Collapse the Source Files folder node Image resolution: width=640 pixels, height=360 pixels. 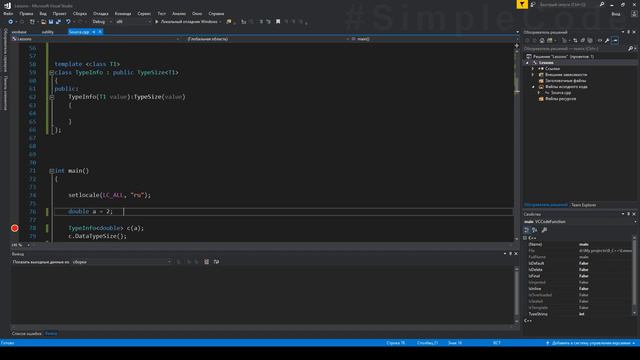point(533,87)
